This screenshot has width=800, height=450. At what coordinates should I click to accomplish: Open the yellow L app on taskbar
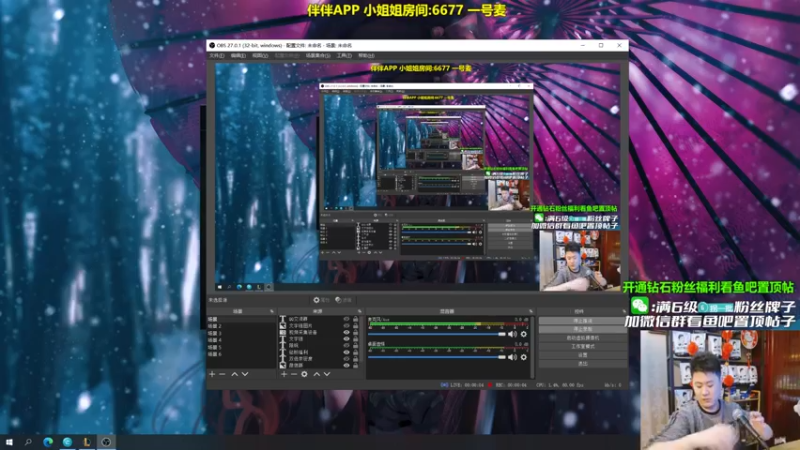coord(87,442)
